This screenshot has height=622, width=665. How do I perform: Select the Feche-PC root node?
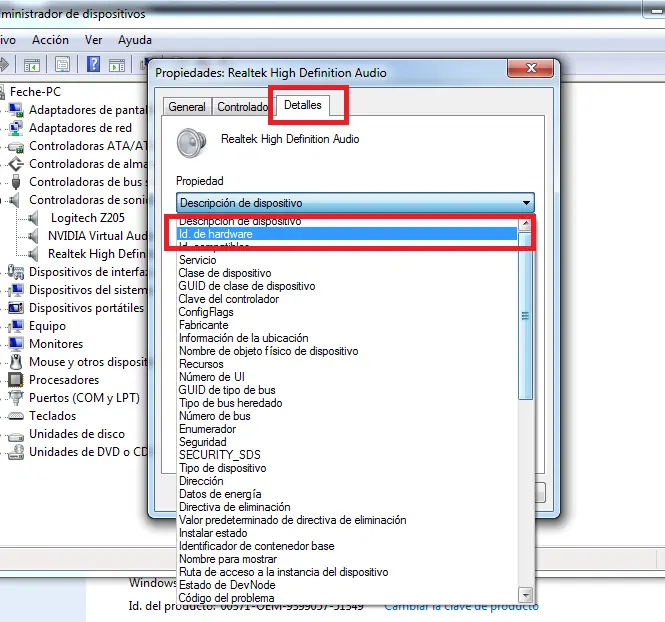[x=35, y=92]
